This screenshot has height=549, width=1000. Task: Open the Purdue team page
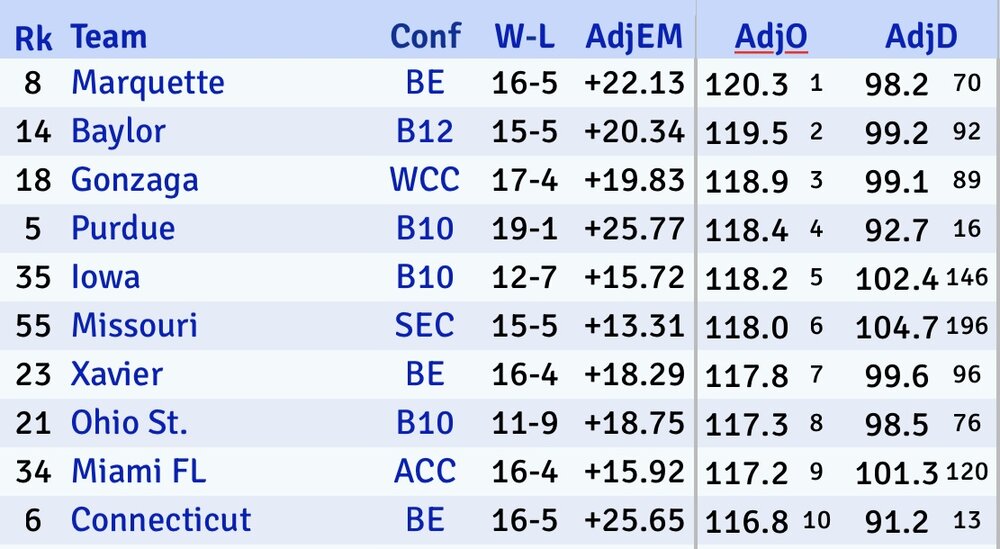point(122,229)
